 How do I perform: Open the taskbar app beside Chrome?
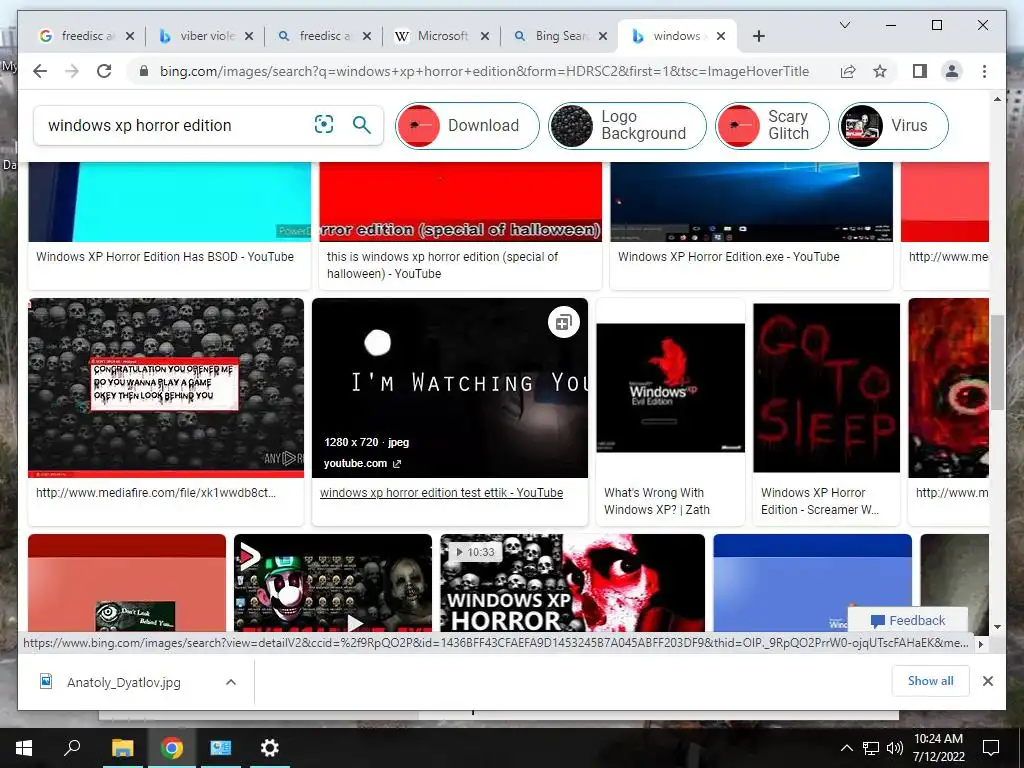(x=221, y=748)
